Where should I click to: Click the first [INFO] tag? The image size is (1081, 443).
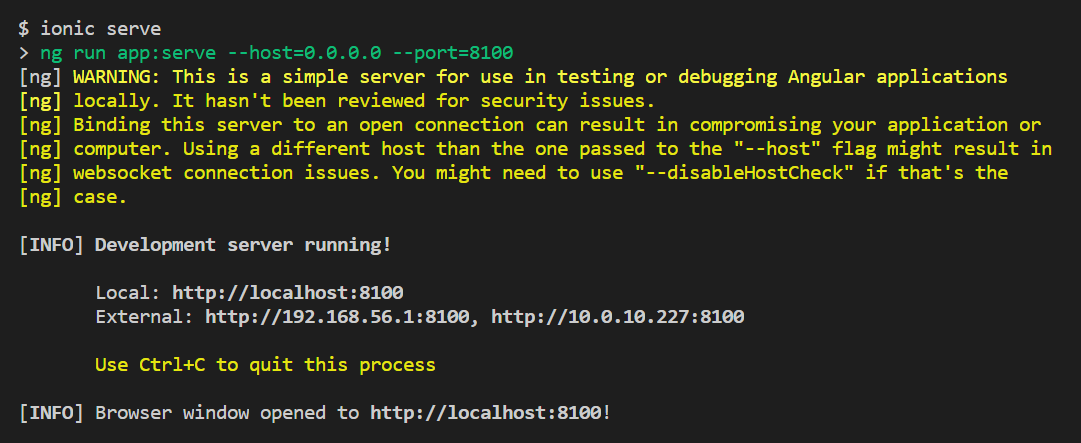point(51,245)
